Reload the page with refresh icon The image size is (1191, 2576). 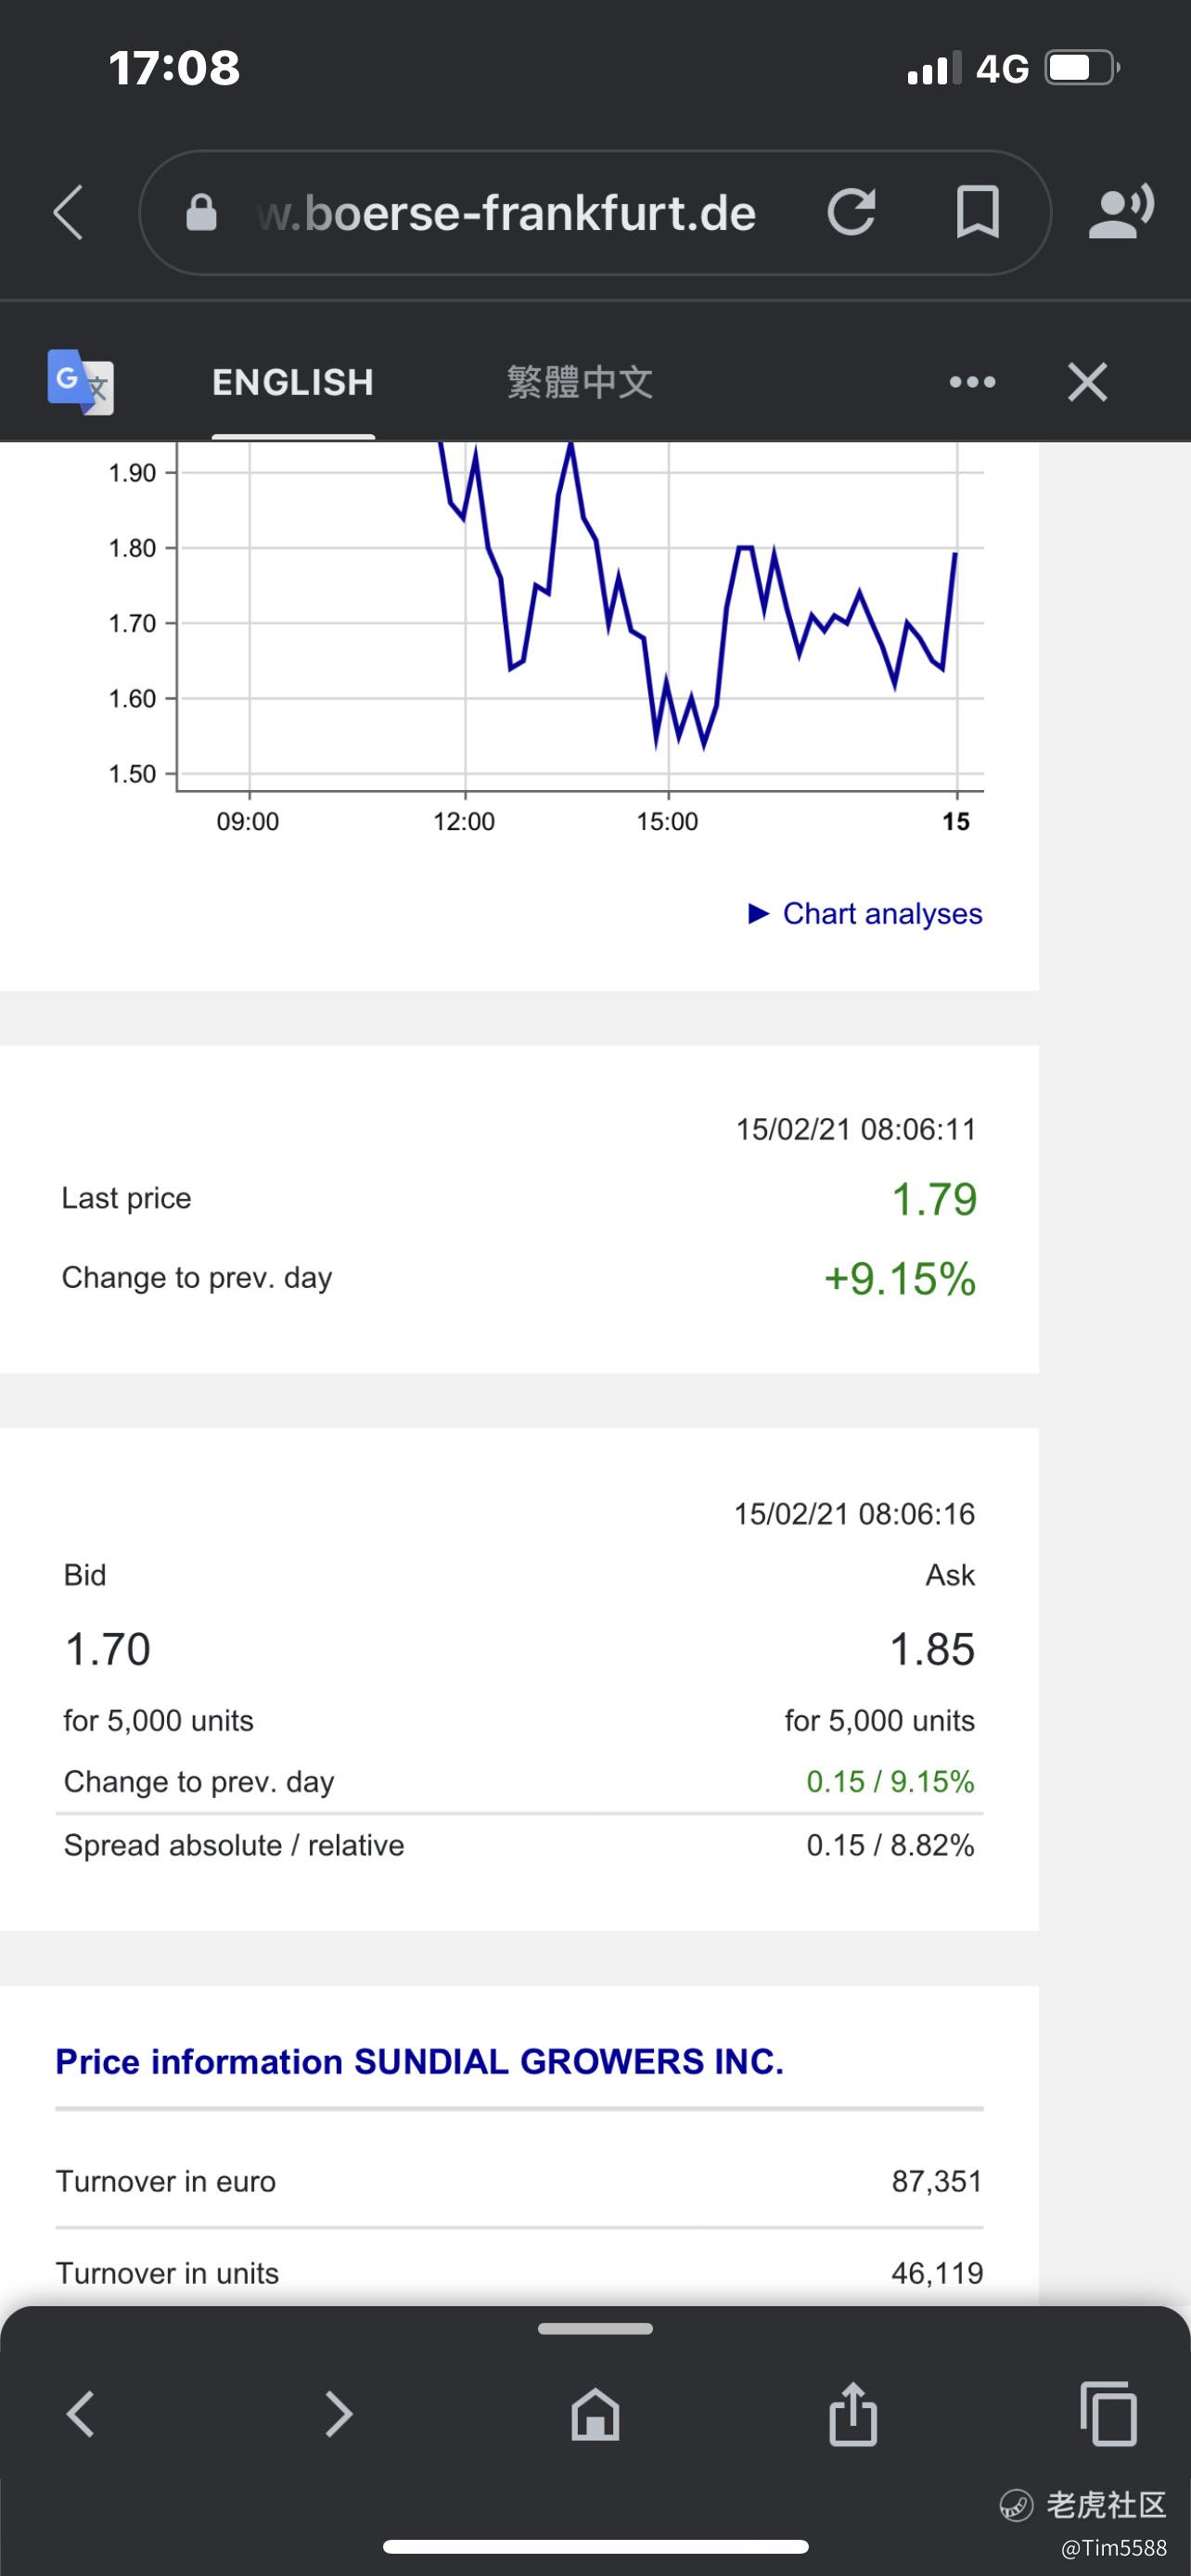click(x=851, y=212)
